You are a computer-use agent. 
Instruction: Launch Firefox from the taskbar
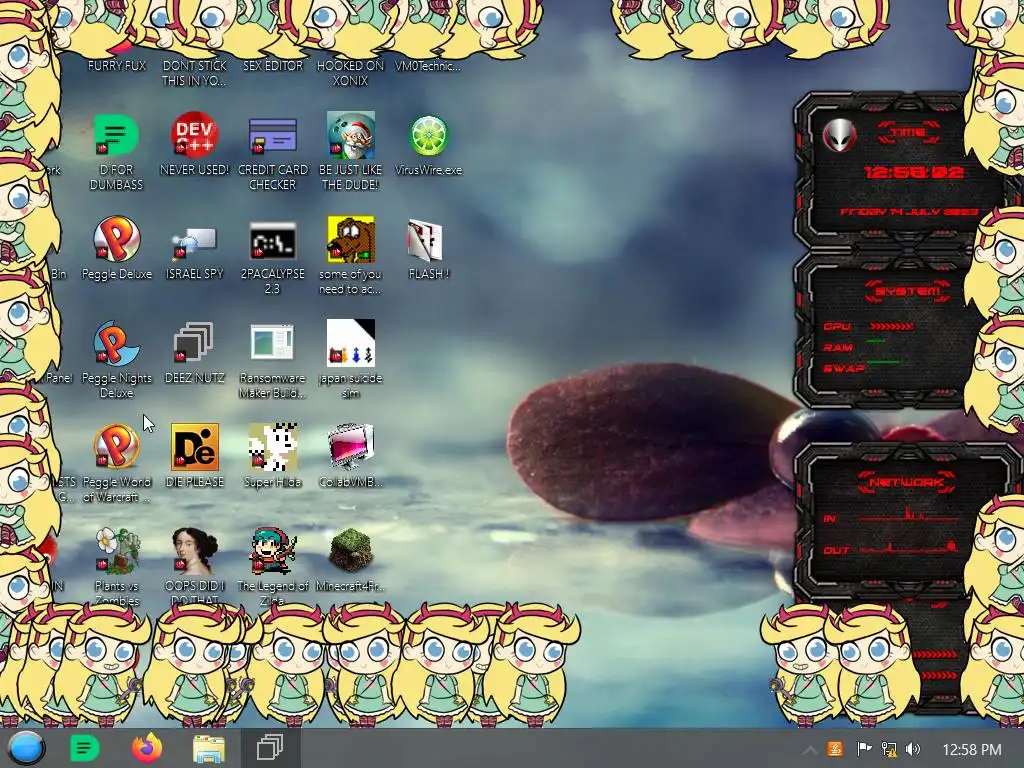147,748
